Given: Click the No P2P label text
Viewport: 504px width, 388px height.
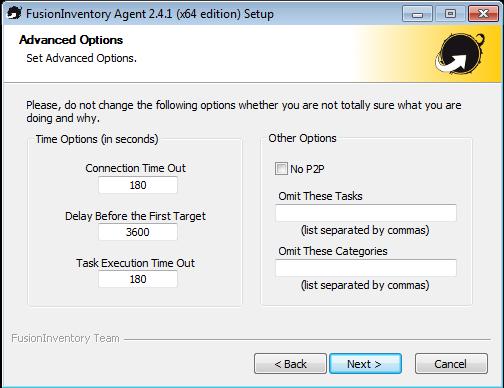Looking at the screenshot, I should tap(307, 169).
